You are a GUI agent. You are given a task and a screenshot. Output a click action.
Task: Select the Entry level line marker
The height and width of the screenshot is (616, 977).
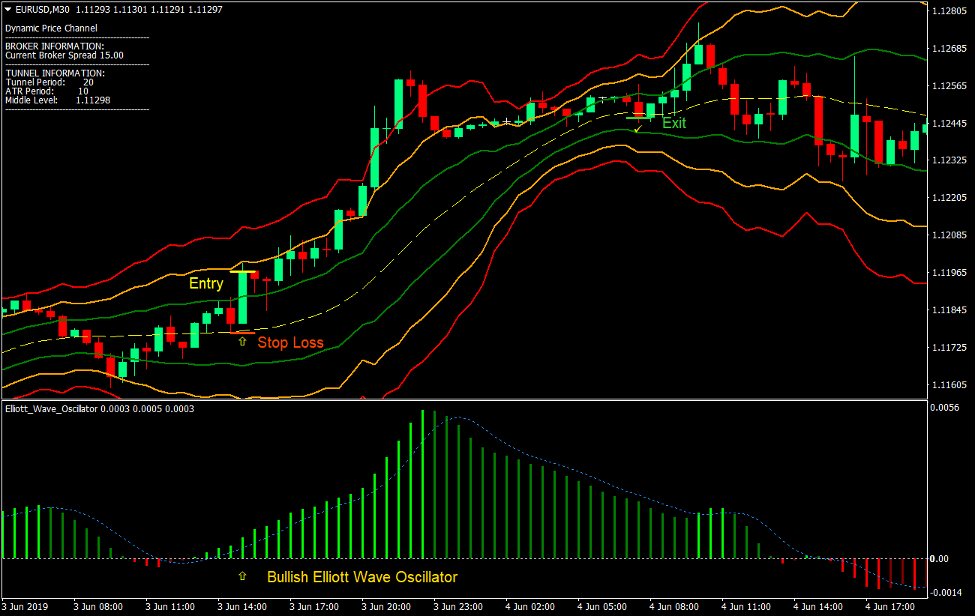(243, 271)
